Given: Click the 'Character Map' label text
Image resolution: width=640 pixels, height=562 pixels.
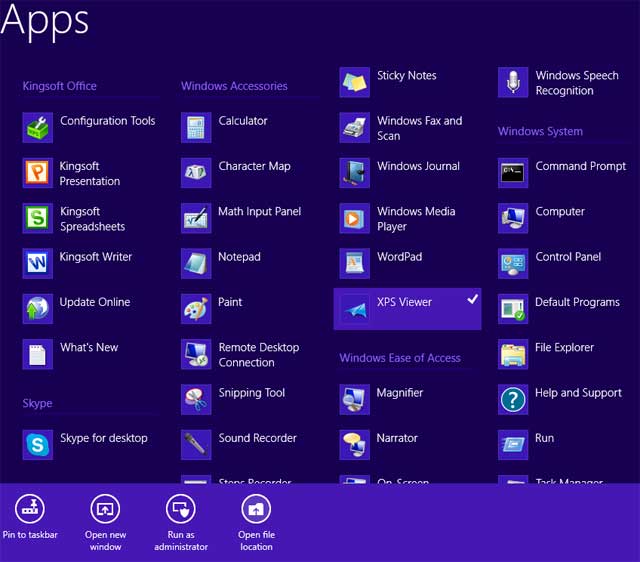Looking at the screenshot, I should [x=254, y=166].
